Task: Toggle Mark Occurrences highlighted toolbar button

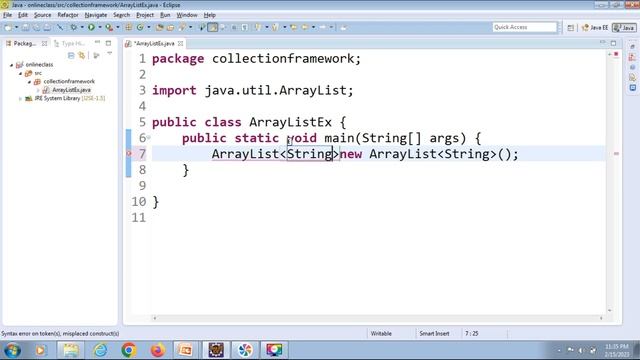Action: [213, 27]
